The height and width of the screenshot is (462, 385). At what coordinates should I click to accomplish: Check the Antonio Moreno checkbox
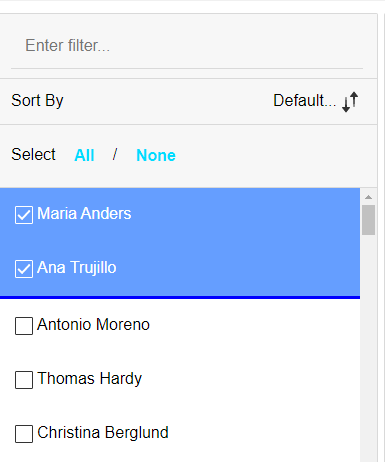pos(24,326)
